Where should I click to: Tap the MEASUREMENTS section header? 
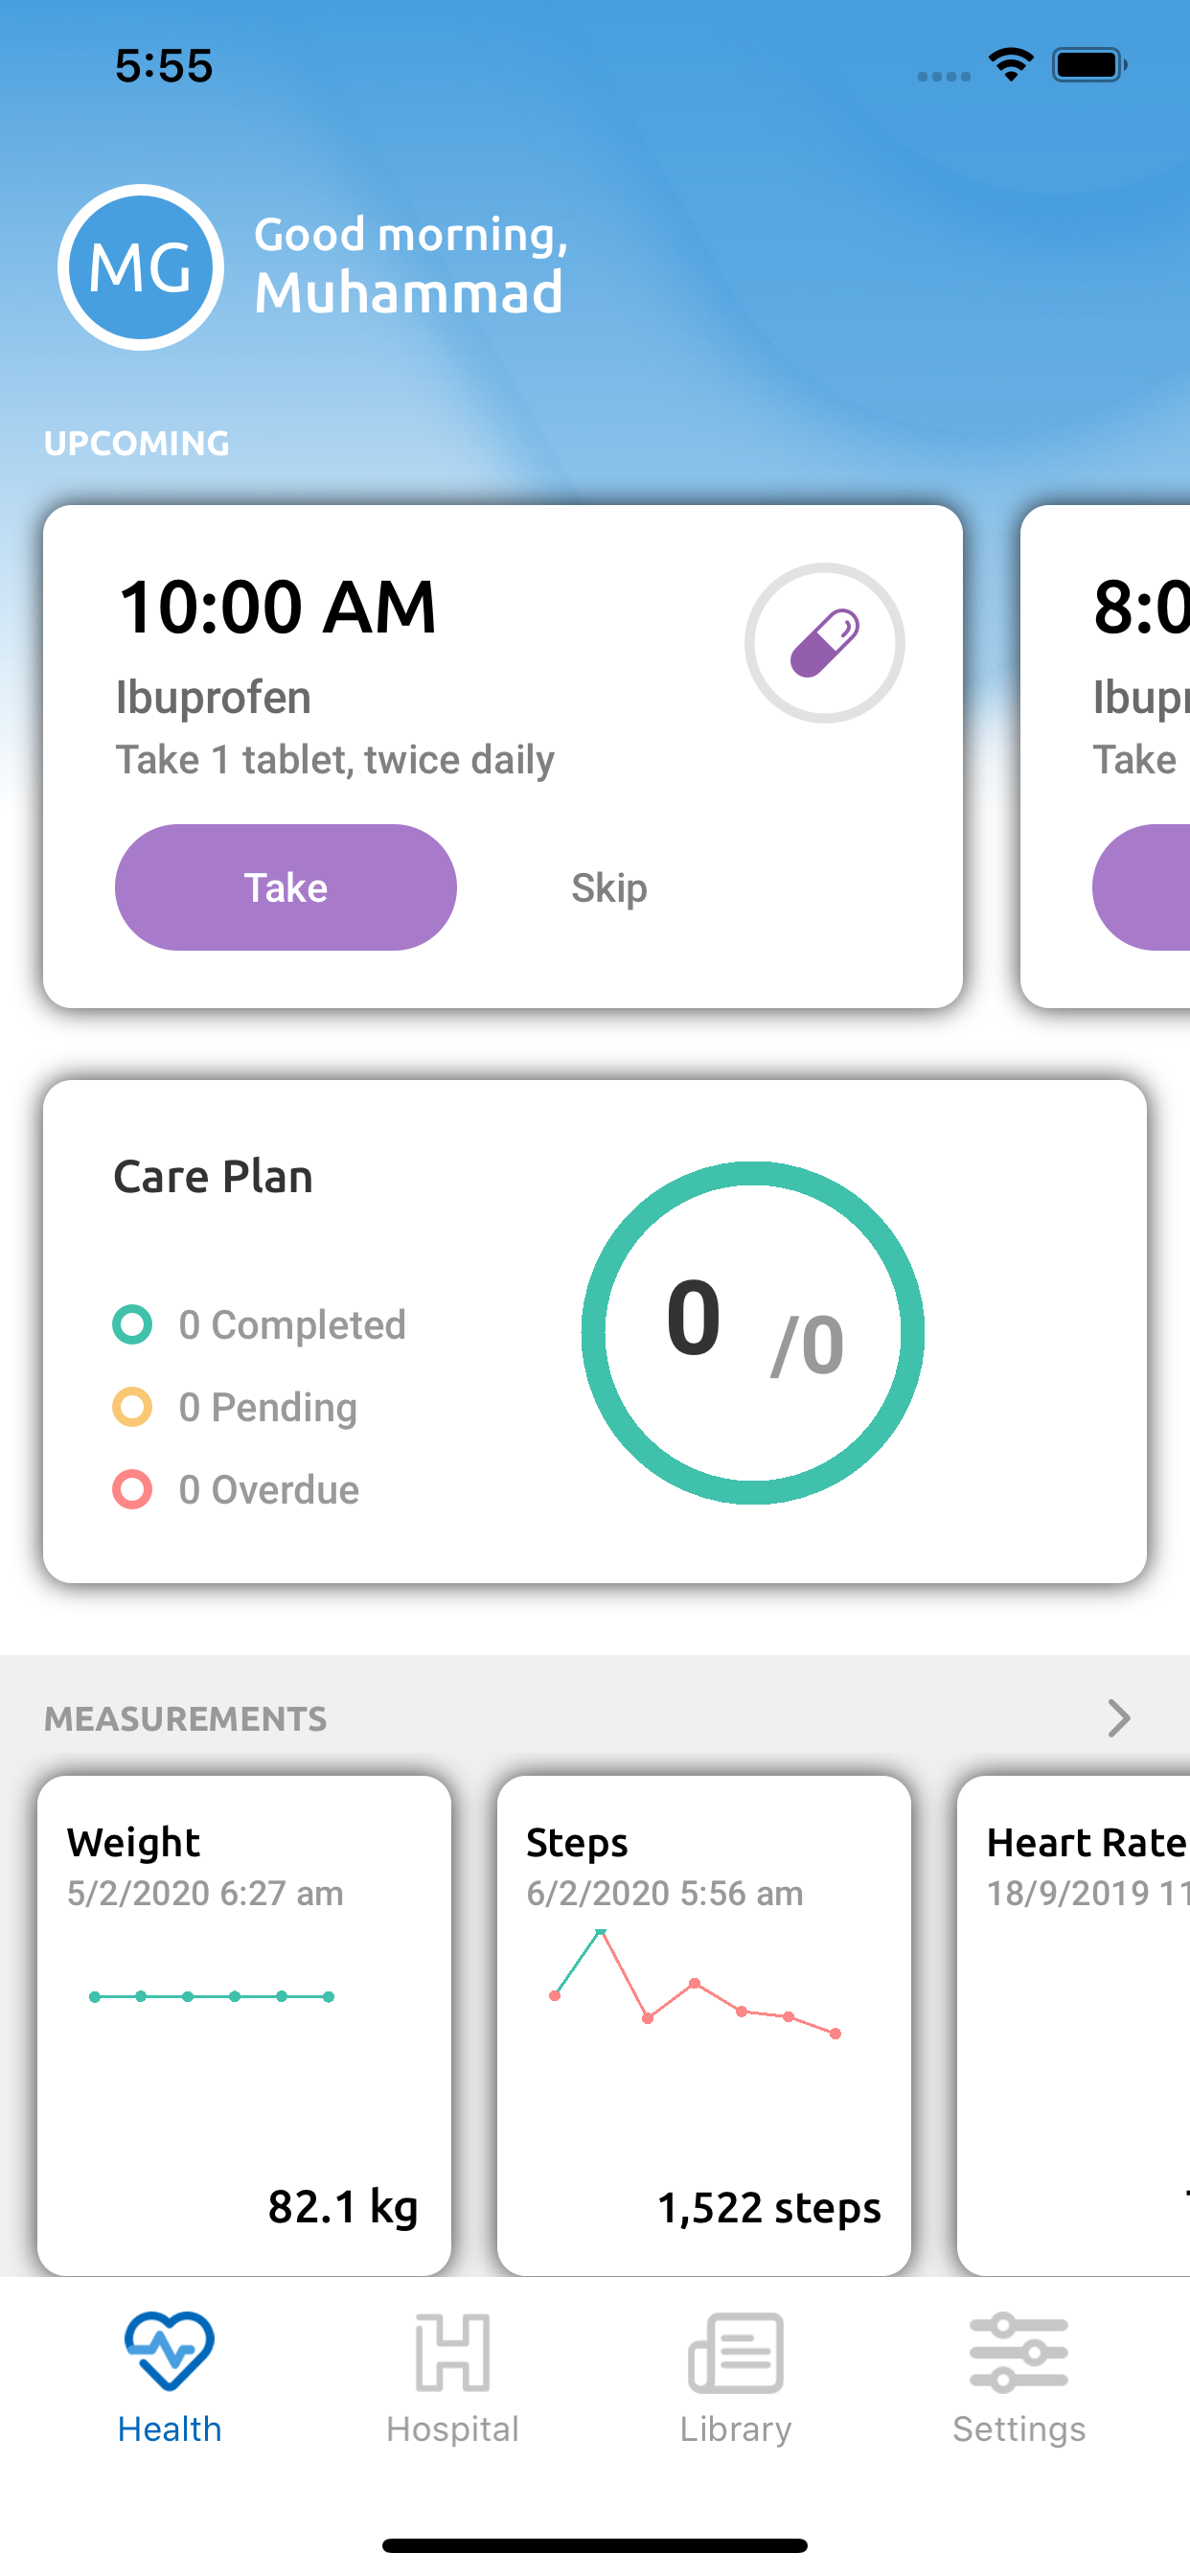pyautogui.click(x=186, y=1718)
